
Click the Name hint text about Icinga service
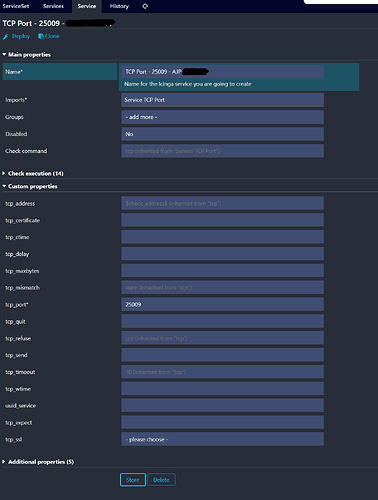click(x=188, y=84)
